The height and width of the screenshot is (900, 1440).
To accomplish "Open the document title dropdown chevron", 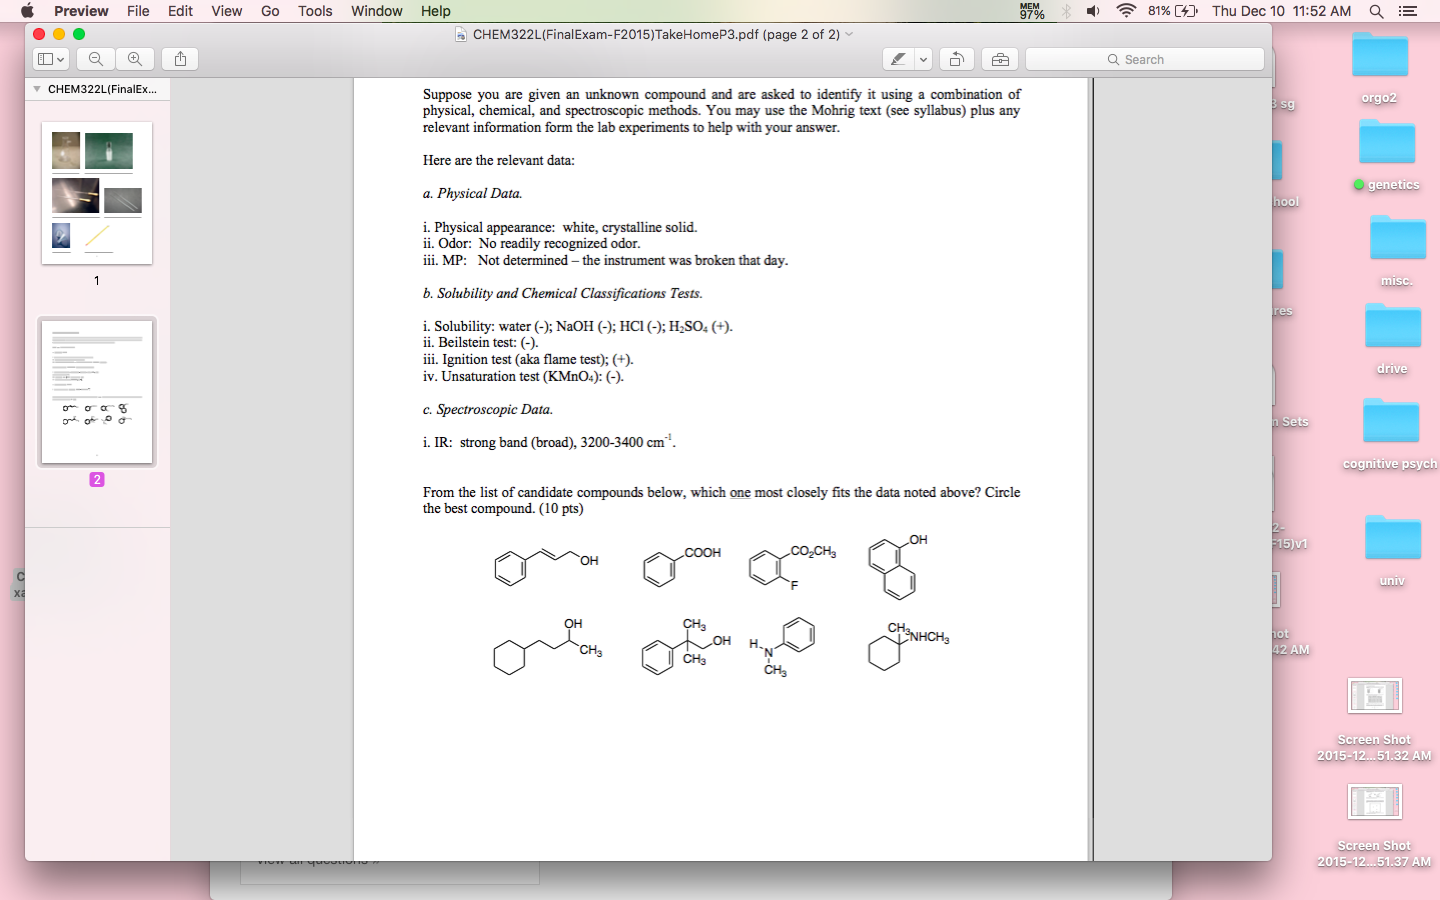I will click(850, 34).
